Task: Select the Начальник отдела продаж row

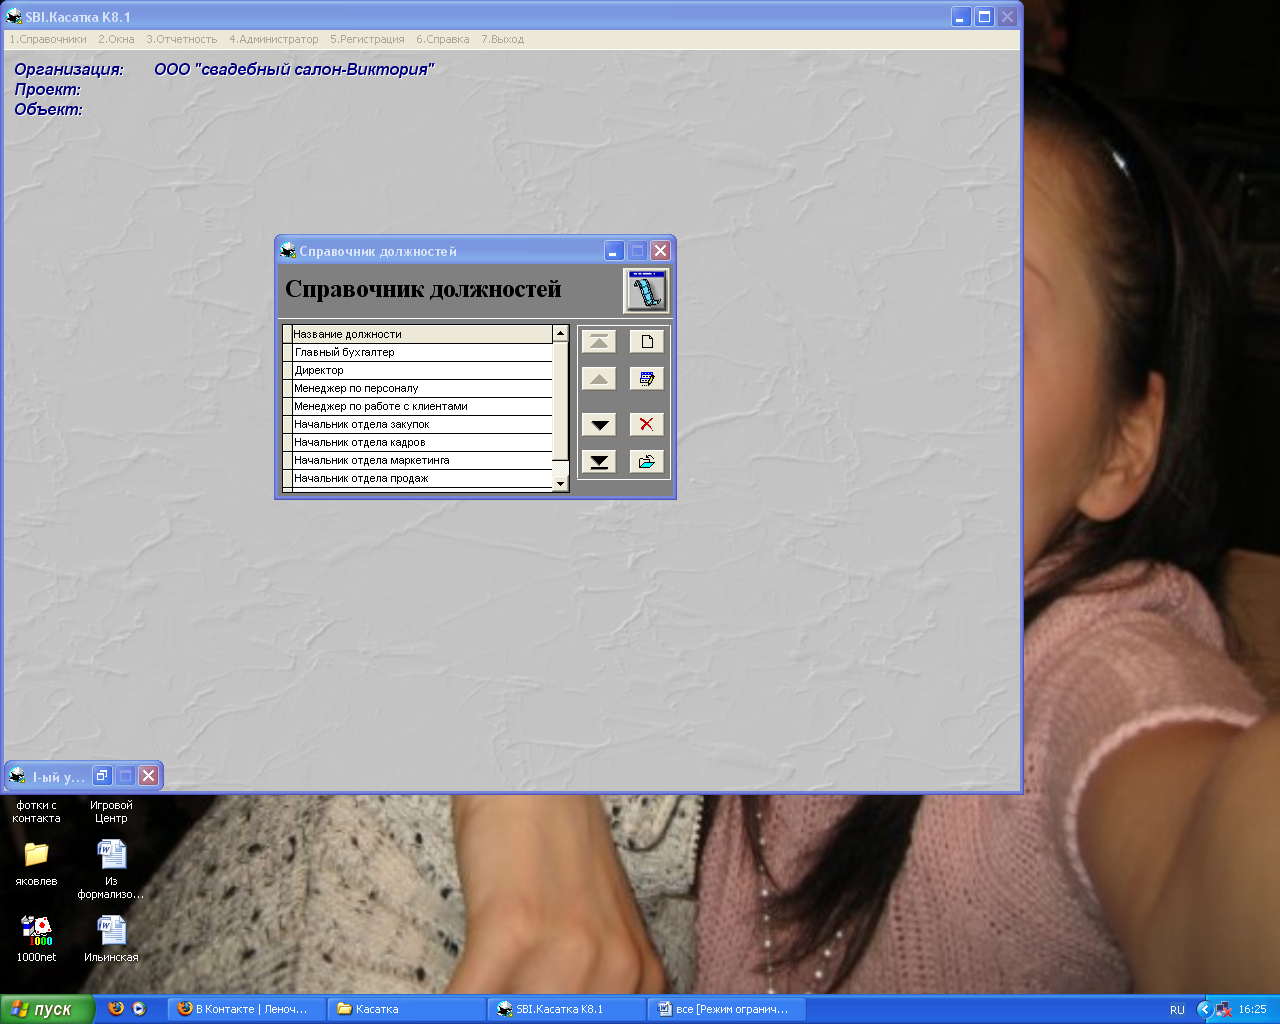Action: coord(422,478)
